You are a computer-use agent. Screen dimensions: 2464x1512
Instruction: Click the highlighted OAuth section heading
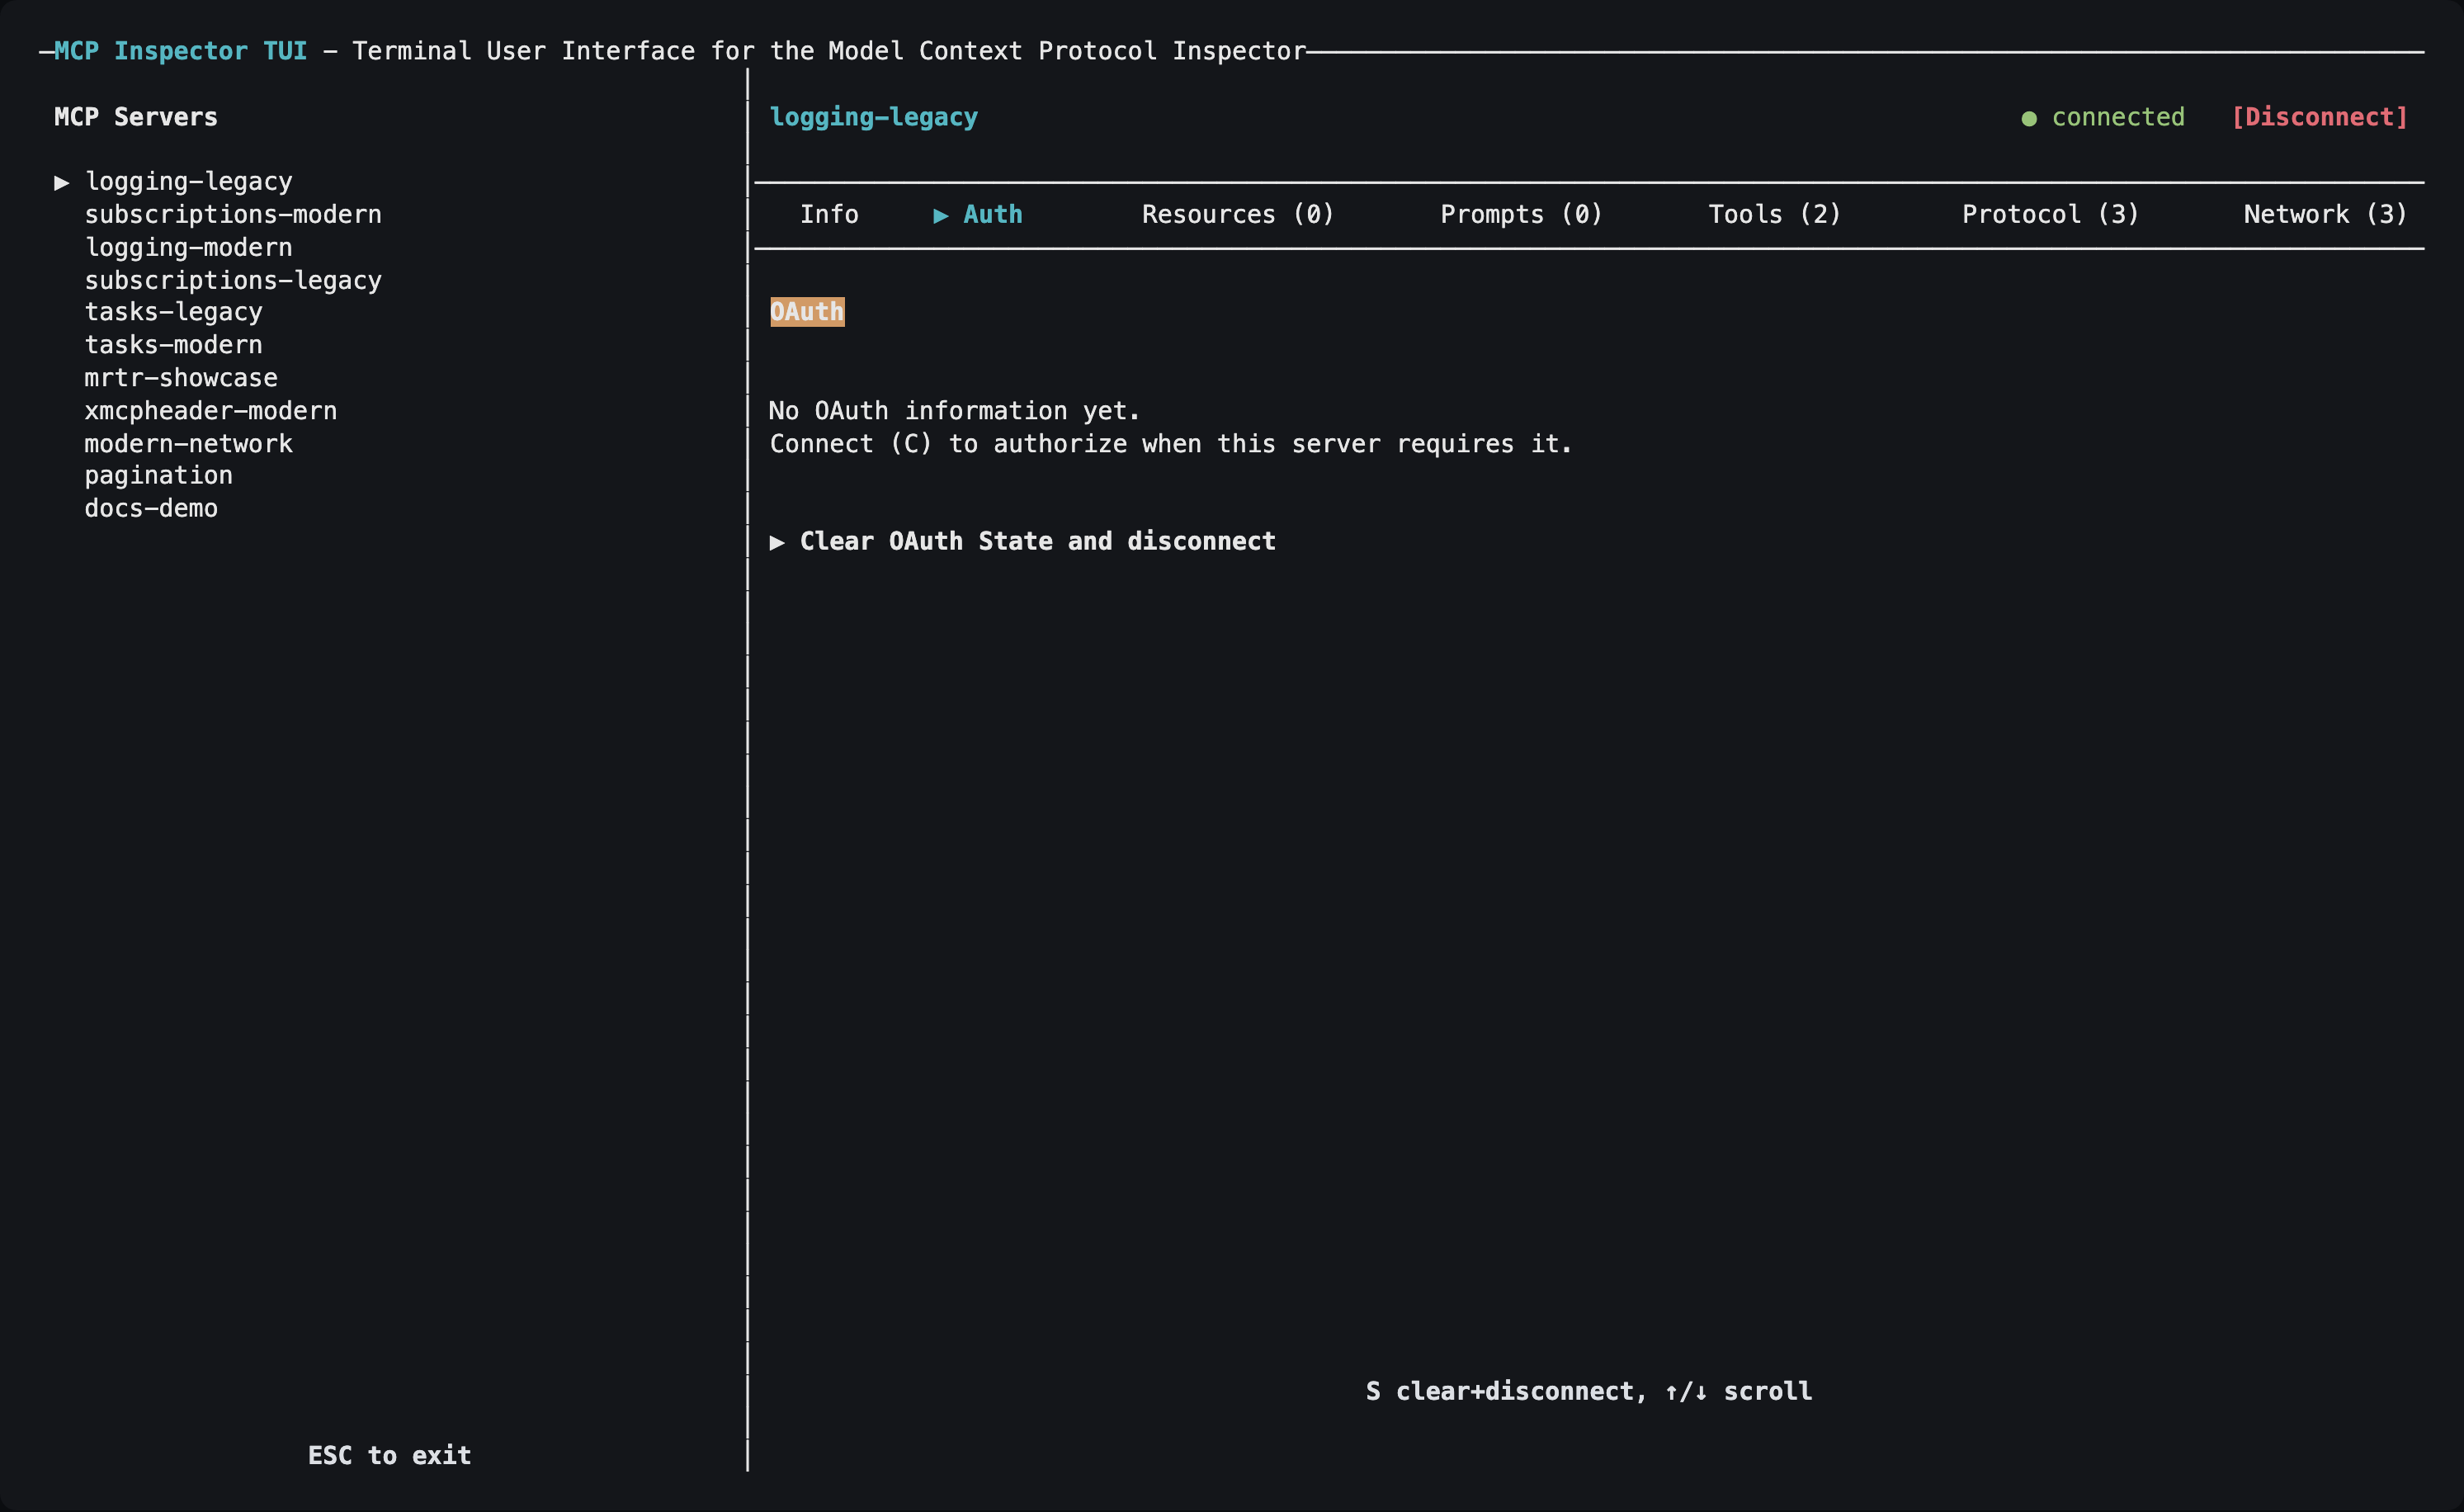coord(807,312)
